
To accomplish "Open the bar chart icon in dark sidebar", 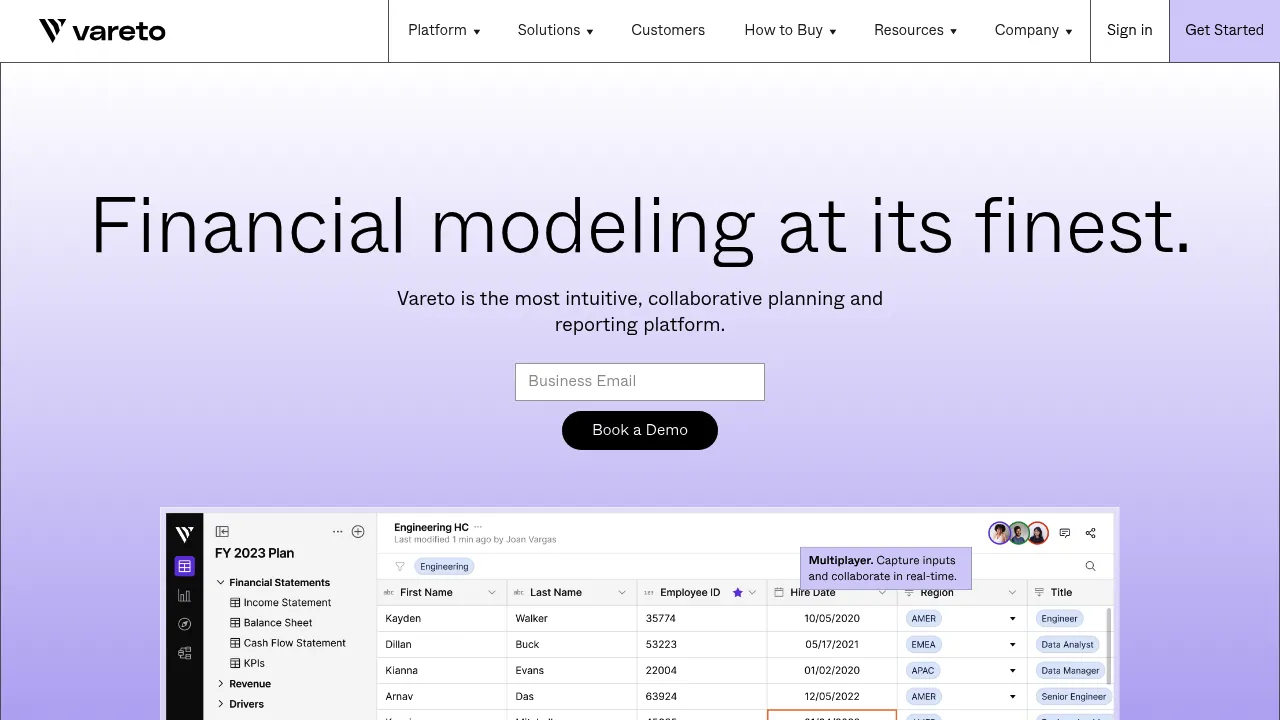I will point(184,595).
